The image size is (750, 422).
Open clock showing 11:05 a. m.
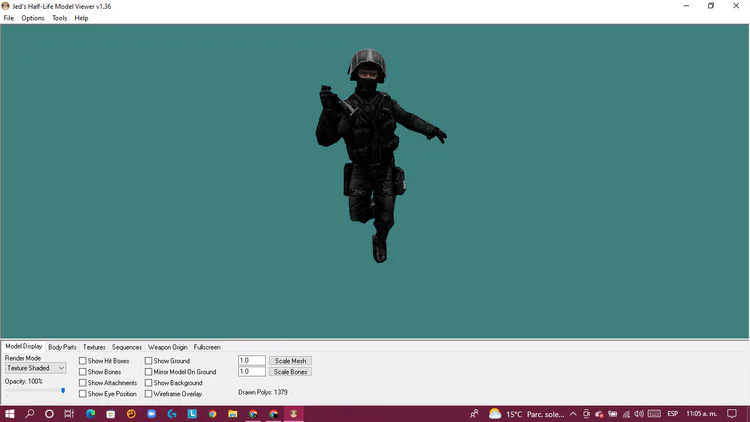point(702,414)
